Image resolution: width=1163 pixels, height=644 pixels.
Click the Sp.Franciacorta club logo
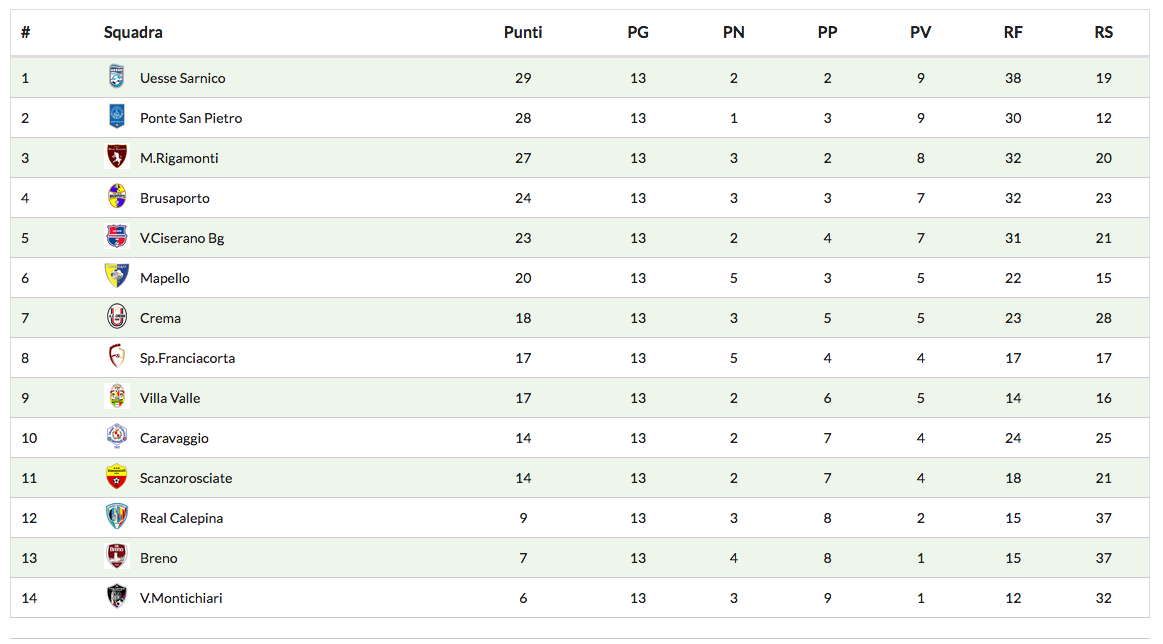pos(117,357)
